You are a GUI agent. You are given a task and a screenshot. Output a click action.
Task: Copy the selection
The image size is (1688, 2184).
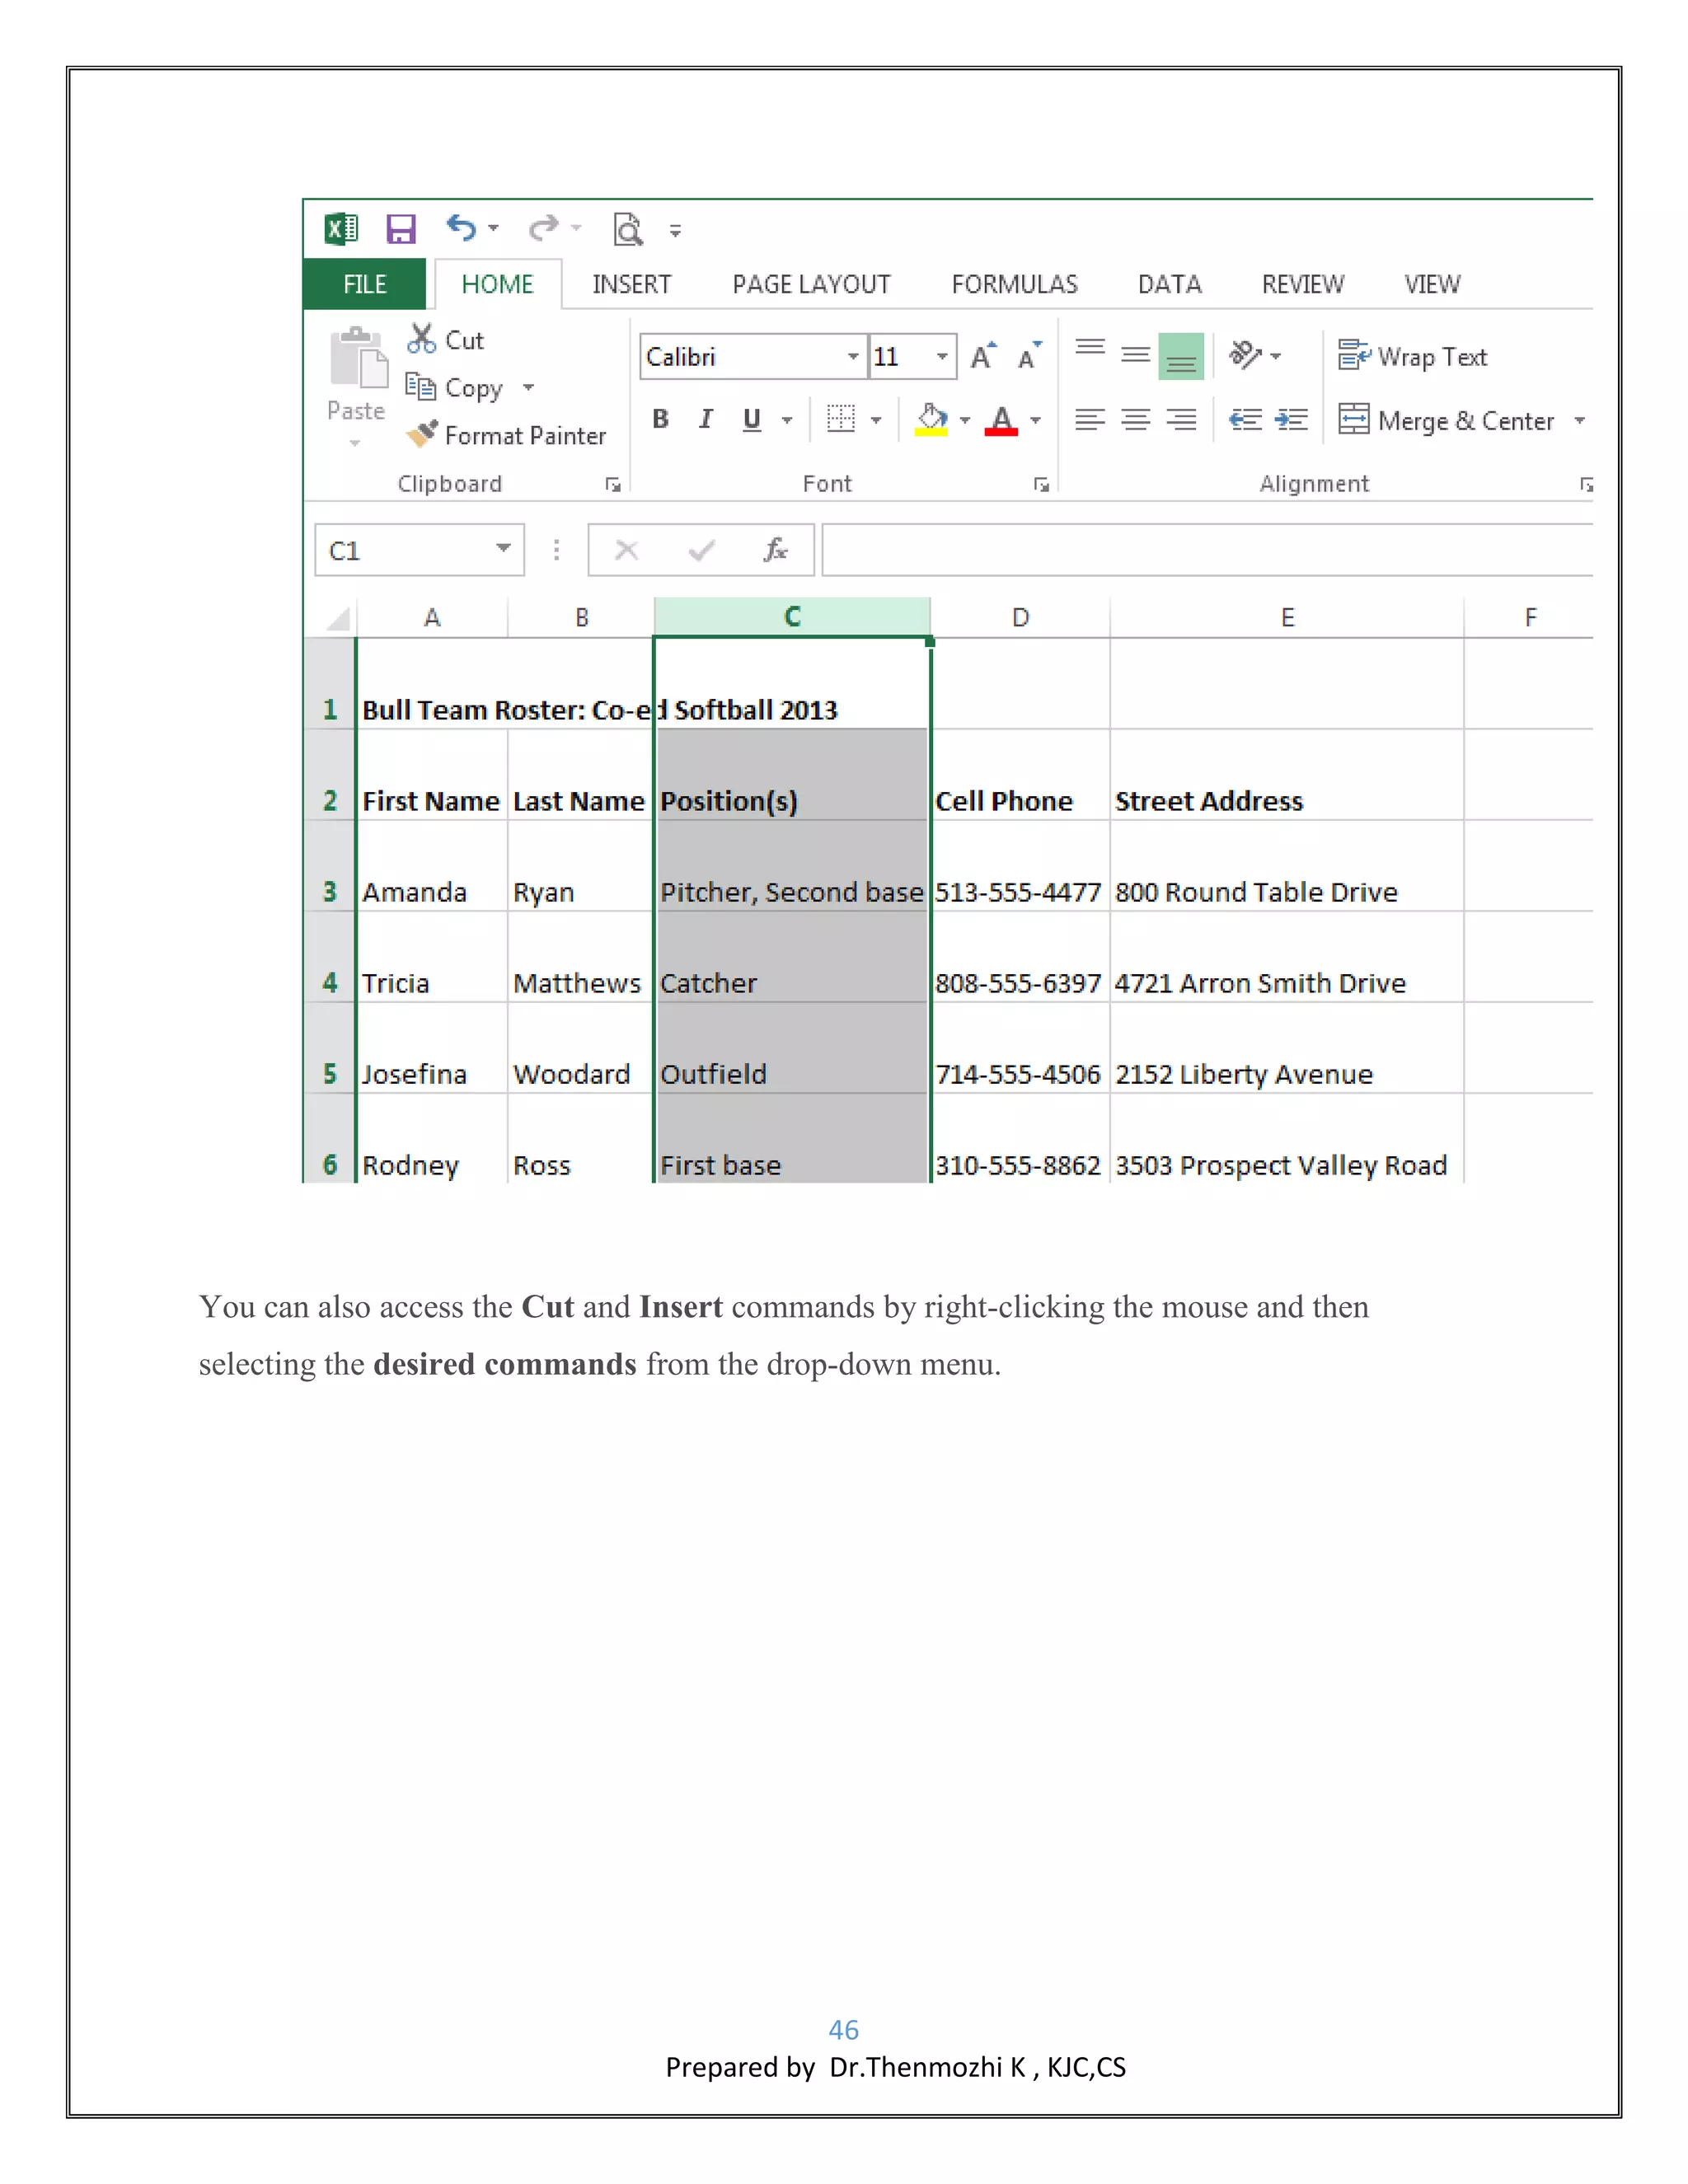click(454, 387)
